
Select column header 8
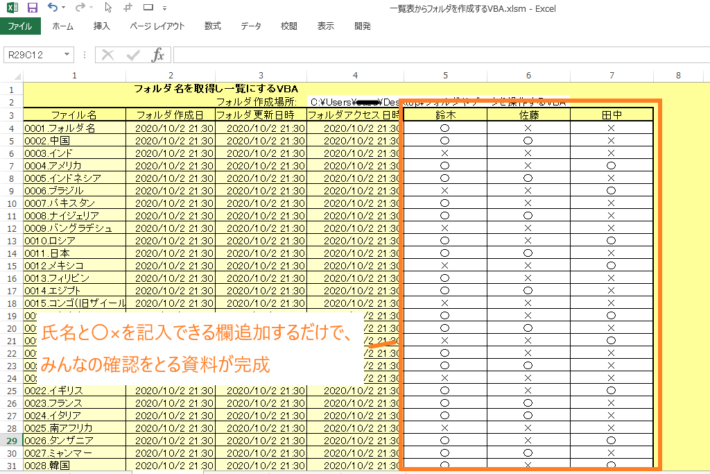pos(678,76)
